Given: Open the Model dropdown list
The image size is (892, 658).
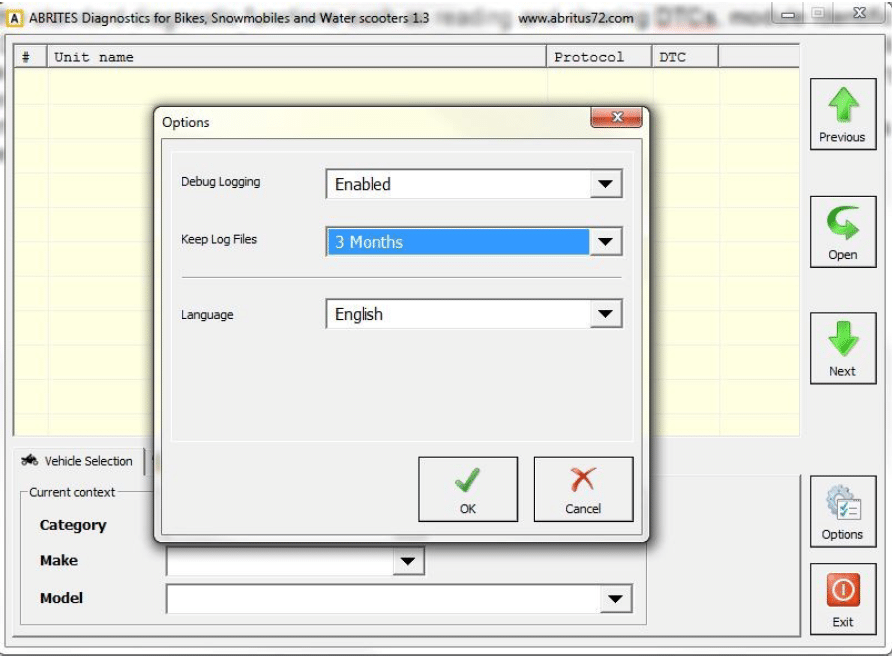Looking at the screenshot, I should (x=615, y=599).
